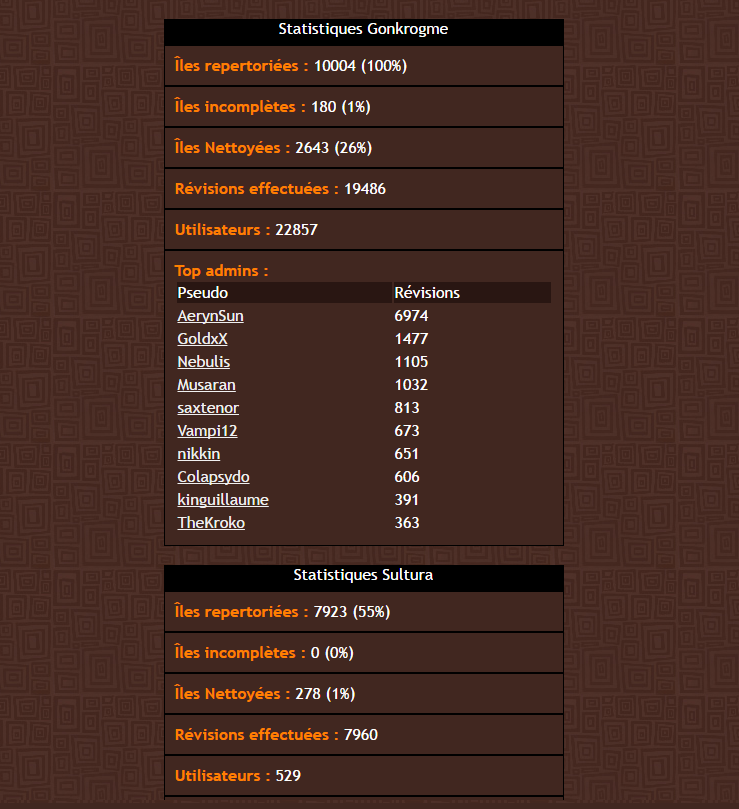Click AerynSun's revision count 6974

(x=411, y=316)
